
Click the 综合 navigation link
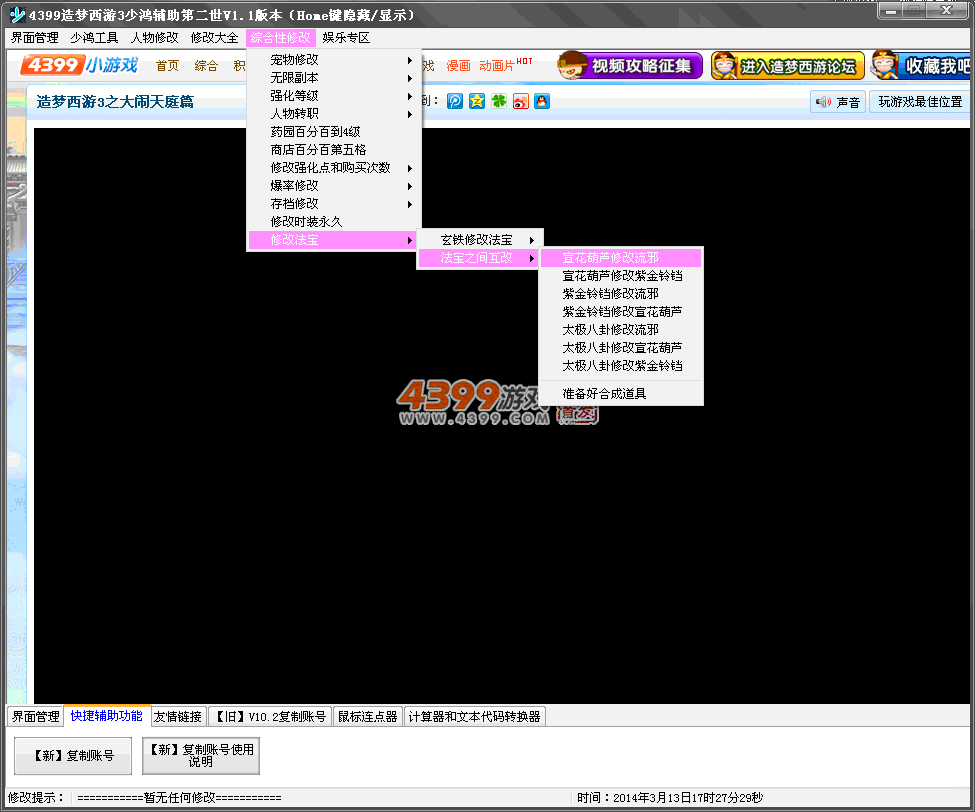coord(206,66)
